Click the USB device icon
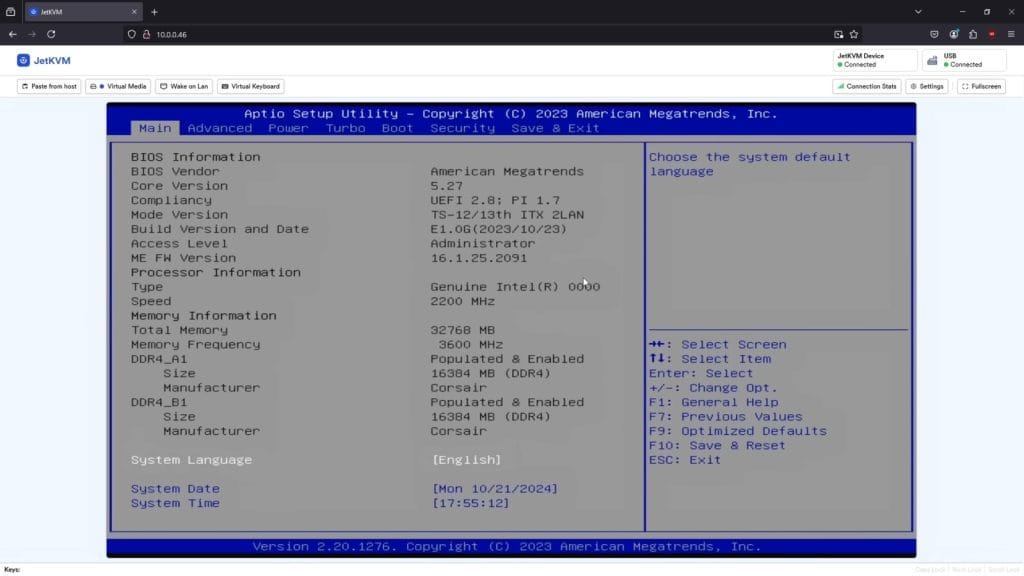This screenshot has height=576, width=1024. click(x=933, y=61)
